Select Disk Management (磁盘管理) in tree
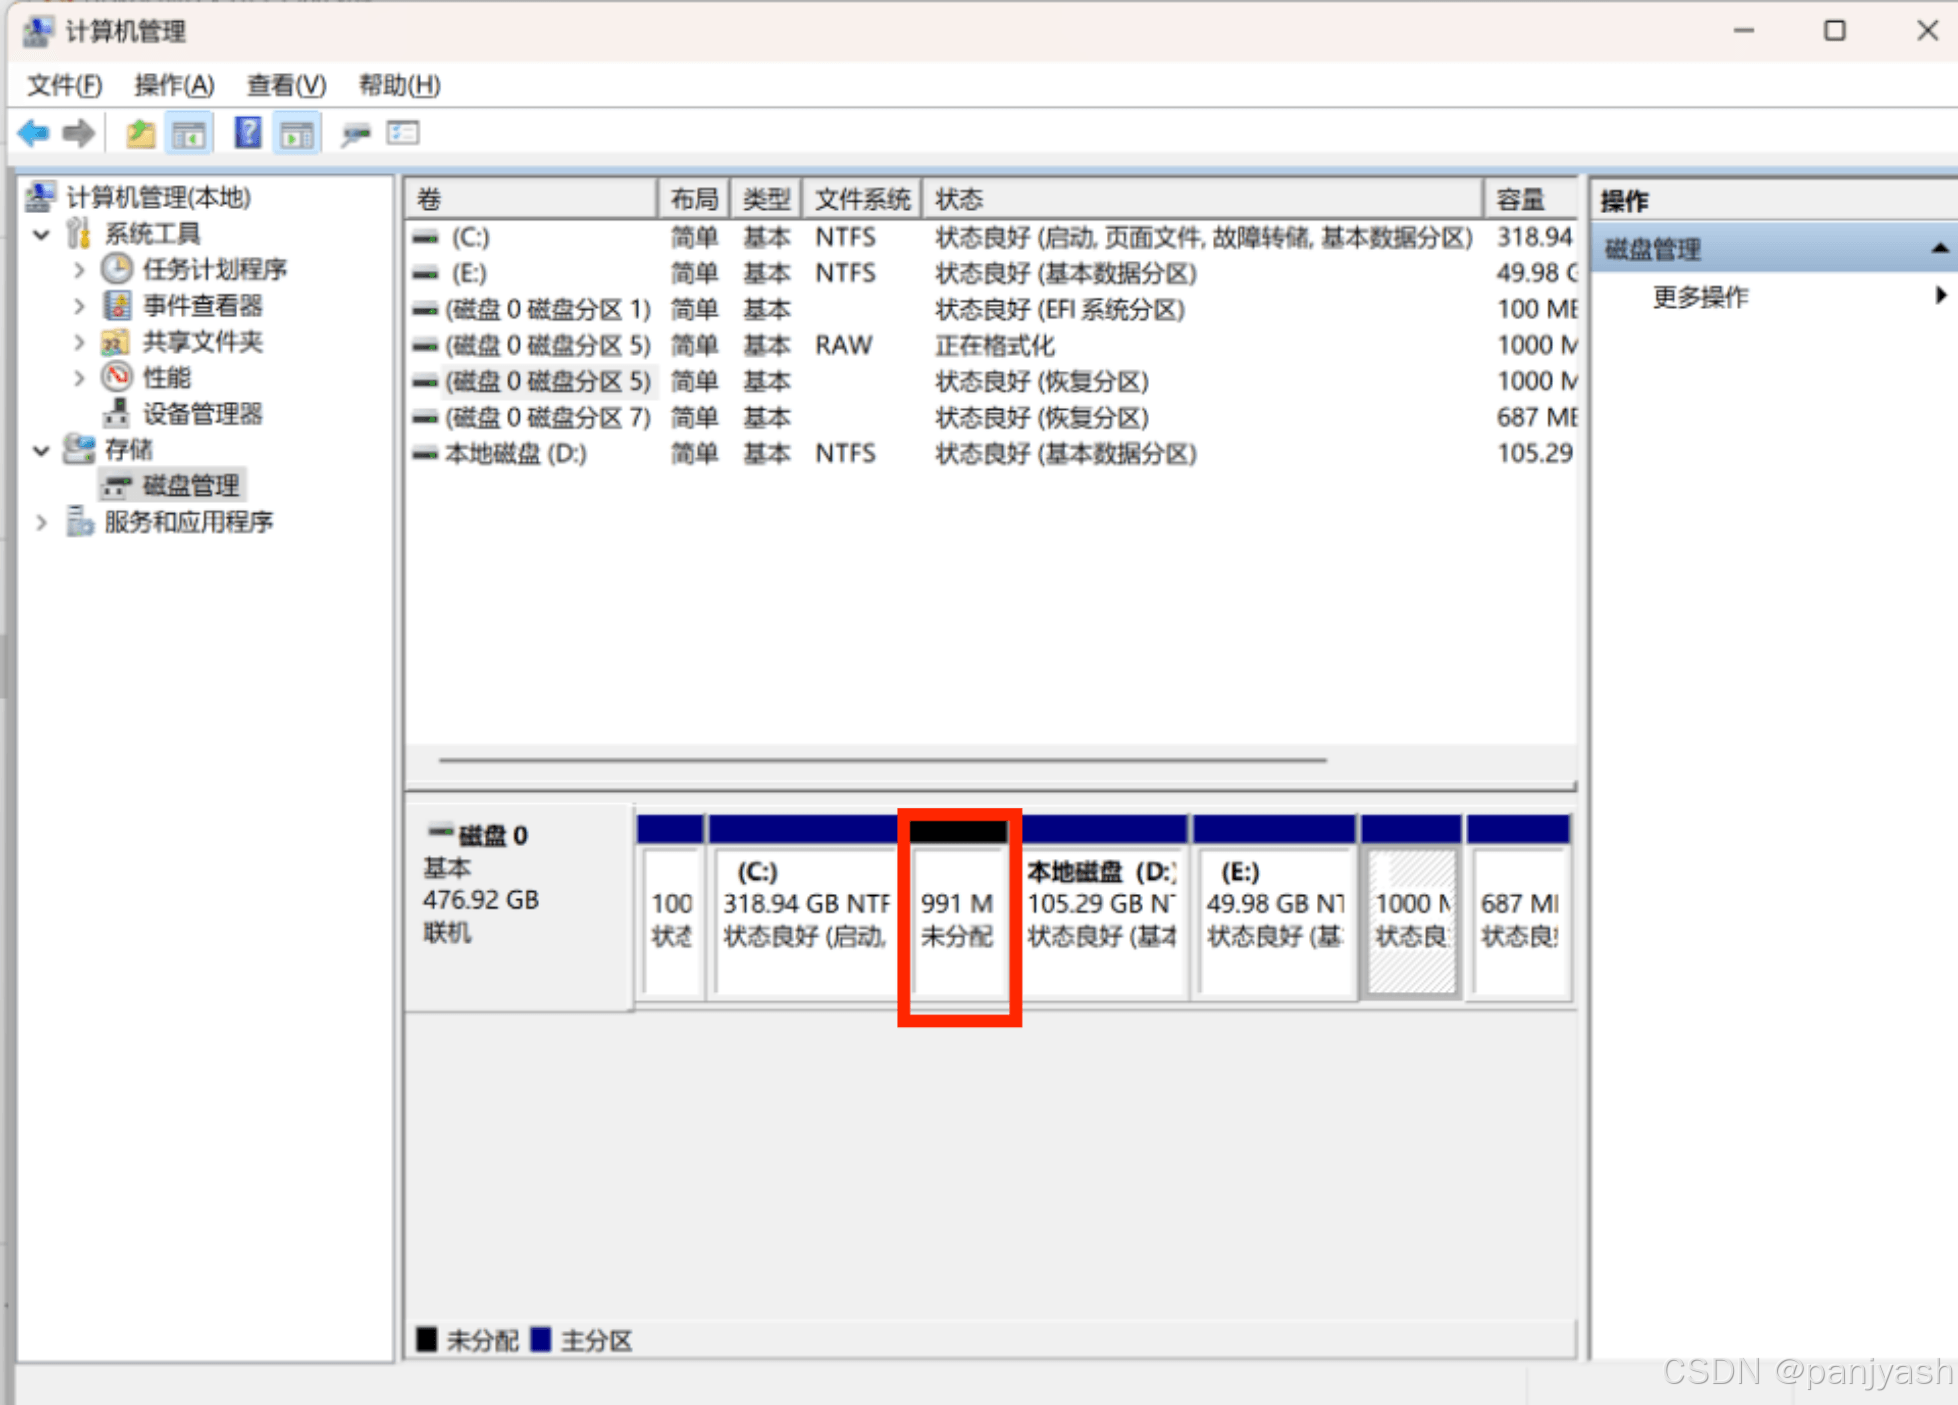The image size is (1958, 1405). [x=190, y=486]
